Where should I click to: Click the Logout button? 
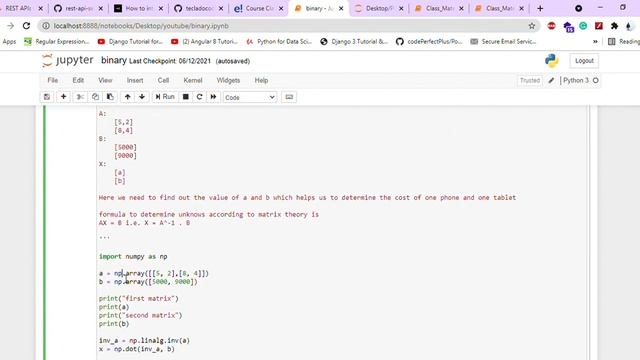click(x=584, y=61)
